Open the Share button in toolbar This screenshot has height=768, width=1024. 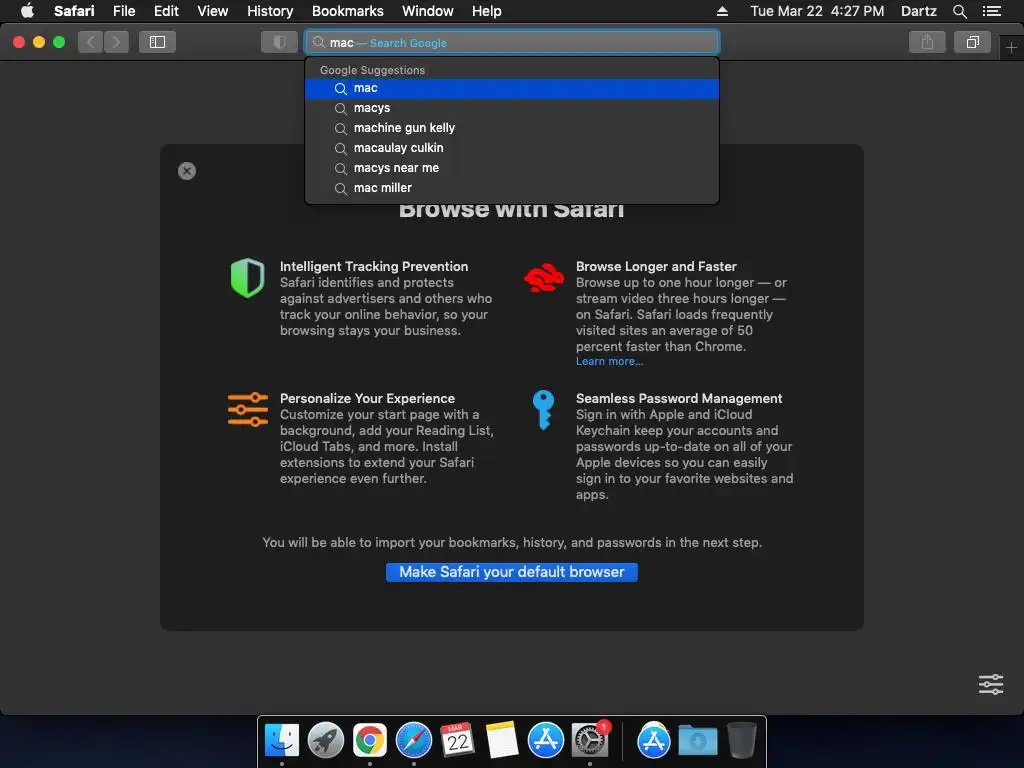927,42
